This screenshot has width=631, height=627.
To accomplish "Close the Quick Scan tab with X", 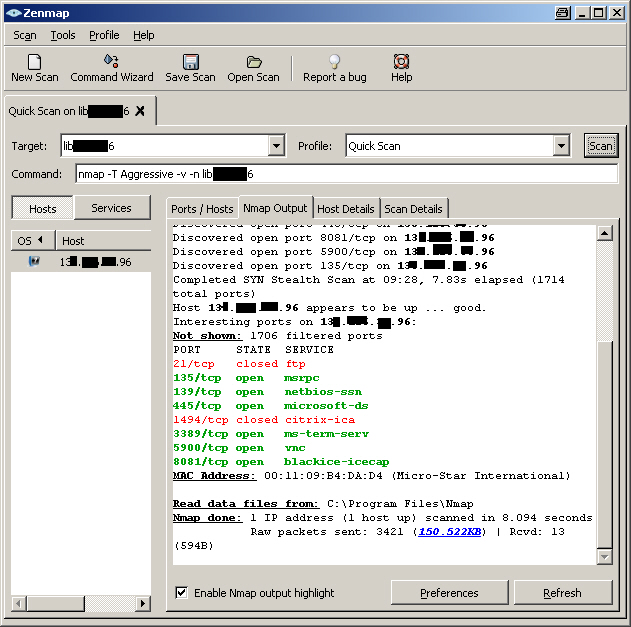I will point(140,111).
